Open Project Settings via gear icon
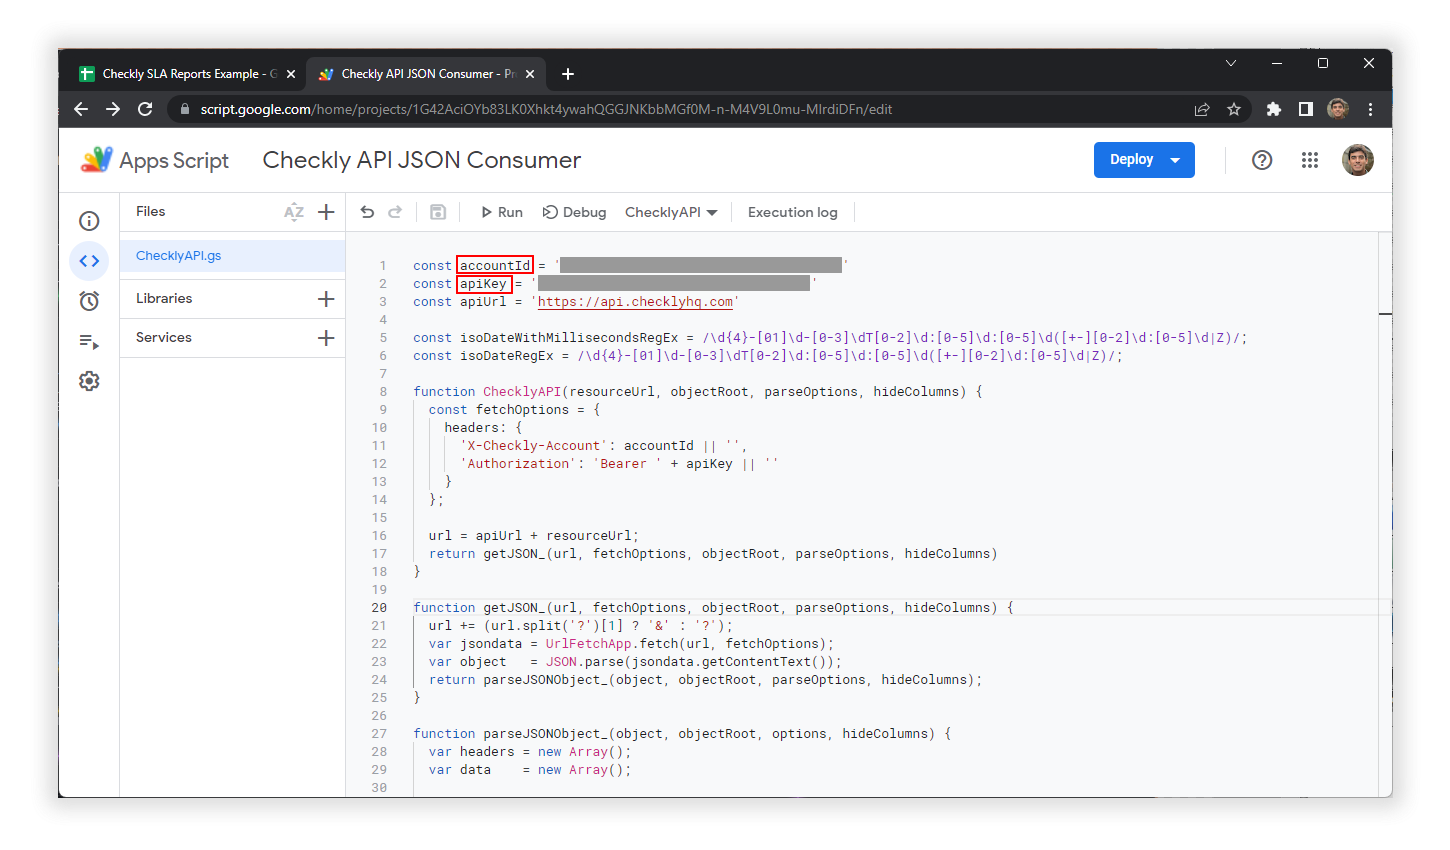The width and height of the screenshot is (1450, 850). pyautogui.click(x=89, y=380)
